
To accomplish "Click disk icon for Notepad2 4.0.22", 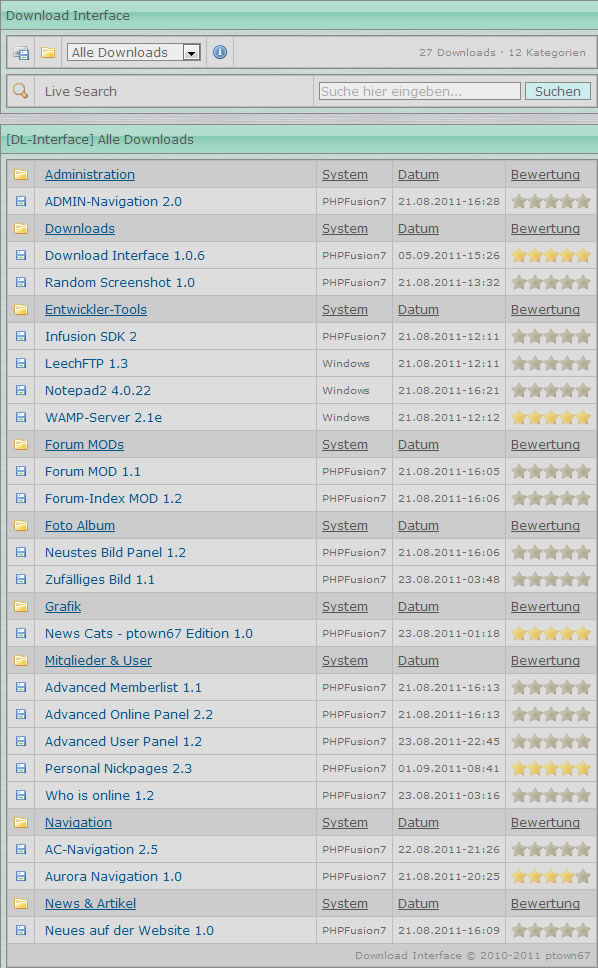I will click(x=21, y=390).
